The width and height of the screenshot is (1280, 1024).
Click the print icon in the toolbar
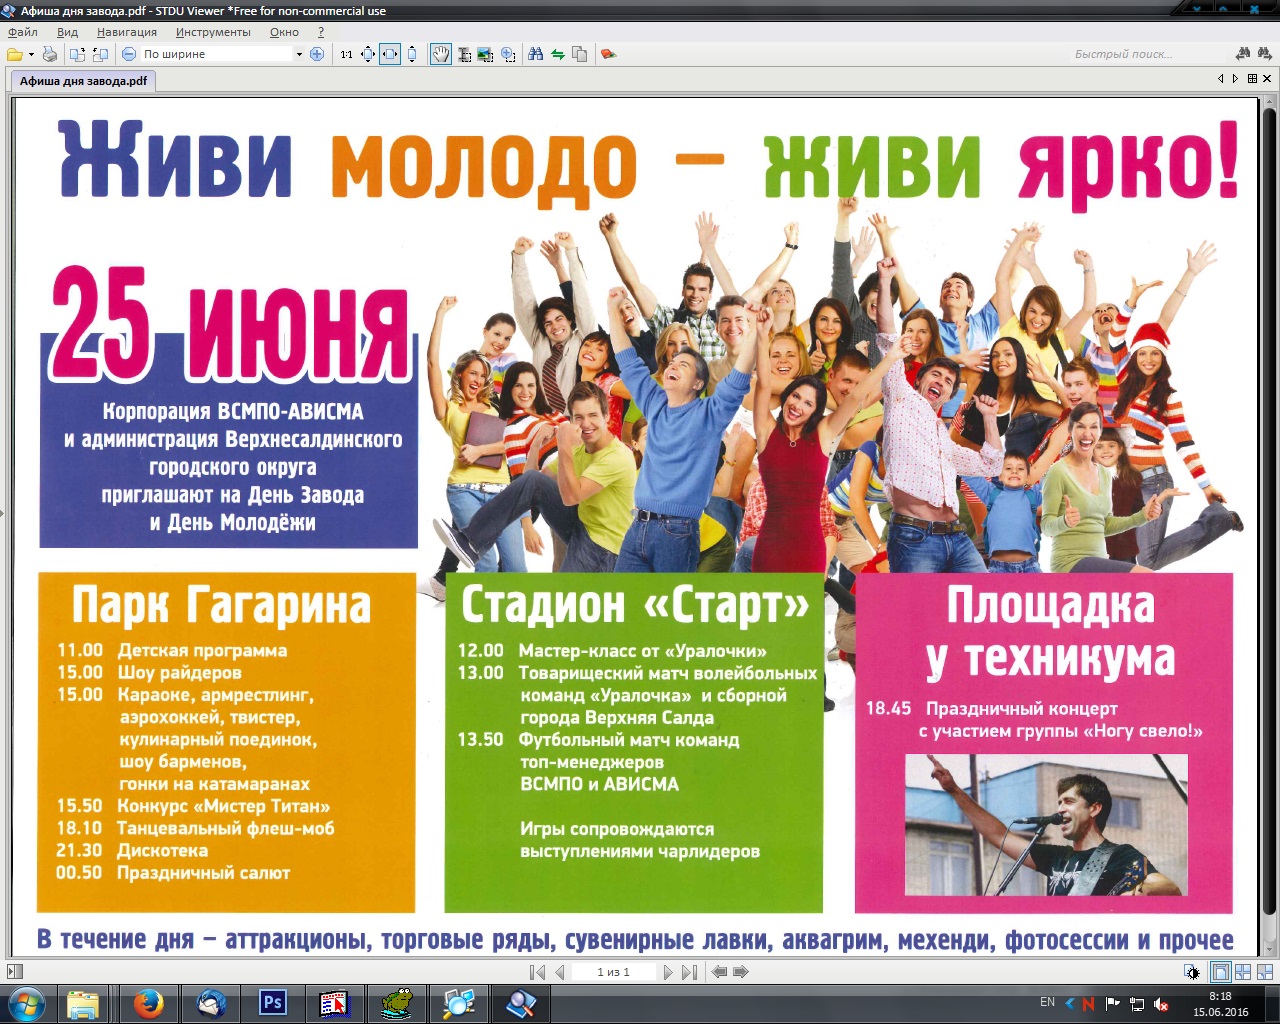coord(49,54)
